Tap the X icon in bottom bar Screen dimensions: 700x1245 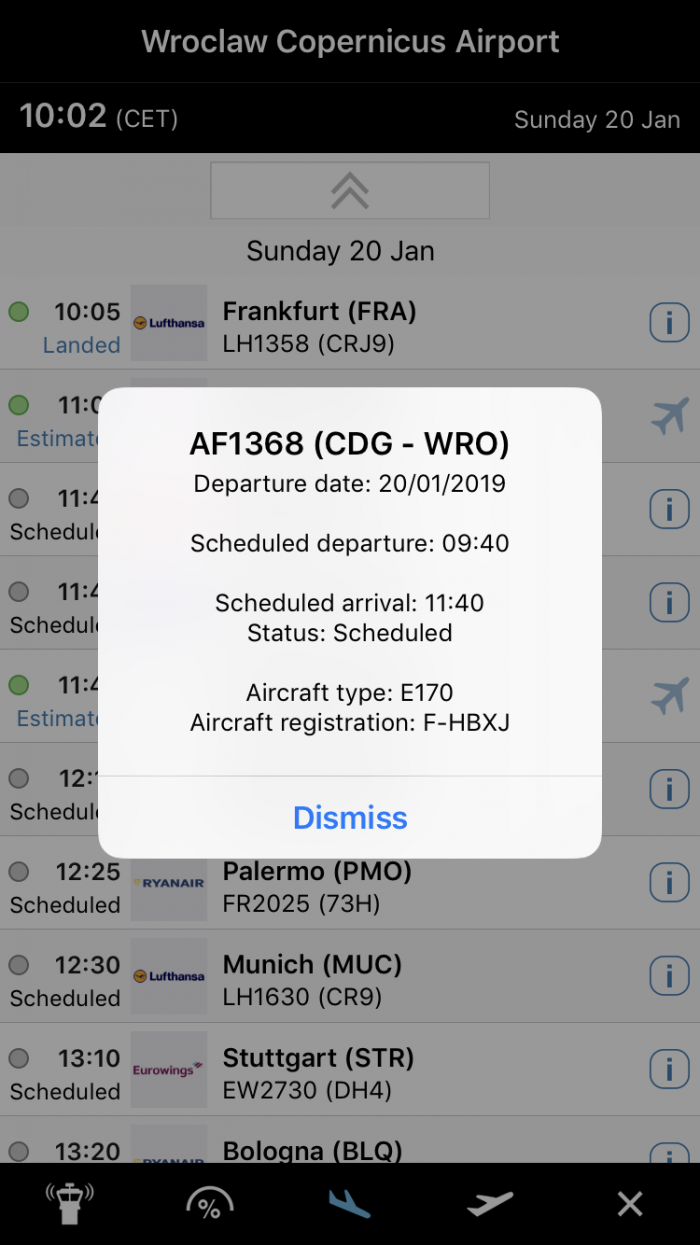pos(630,1203)
